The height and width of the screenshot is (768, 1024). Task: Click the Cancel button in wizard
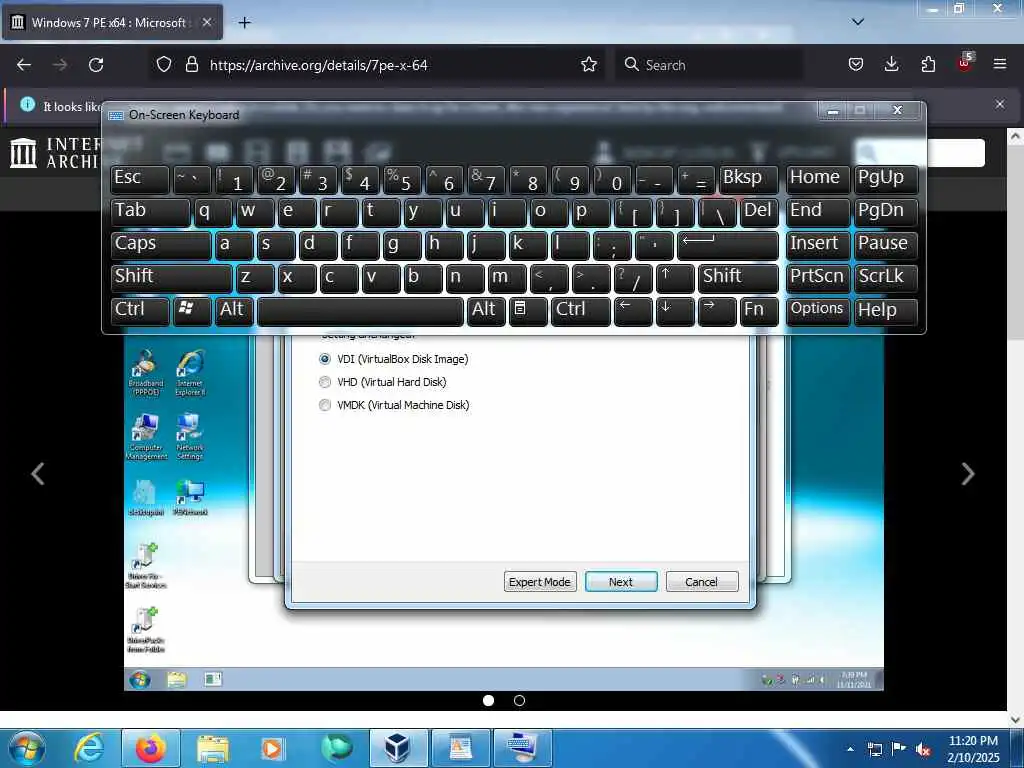pos(701,581)
